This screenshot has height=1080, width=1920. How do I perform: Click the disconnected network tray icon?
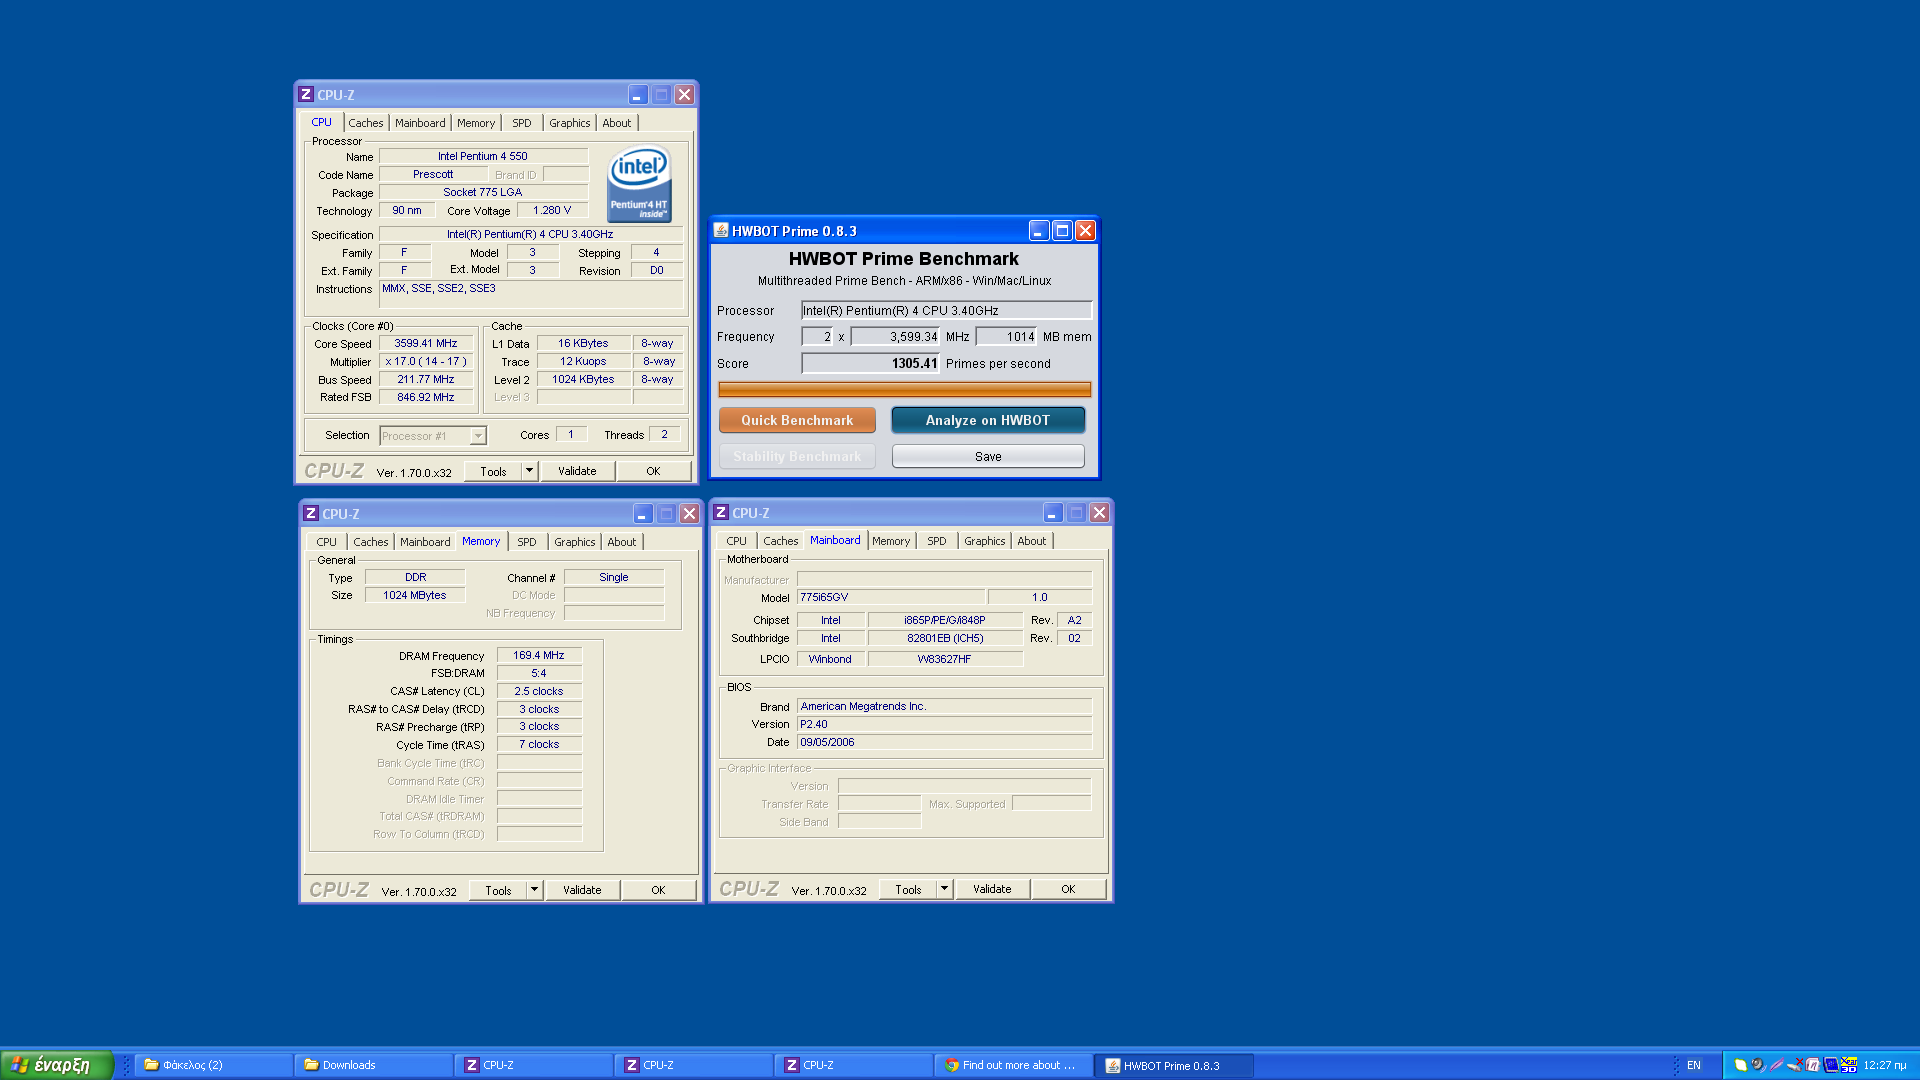1795,1066
